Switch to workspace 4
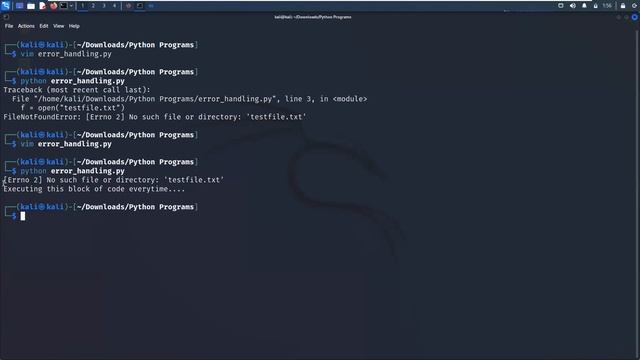Screen dimensions: 640x360 coord(114,6)
